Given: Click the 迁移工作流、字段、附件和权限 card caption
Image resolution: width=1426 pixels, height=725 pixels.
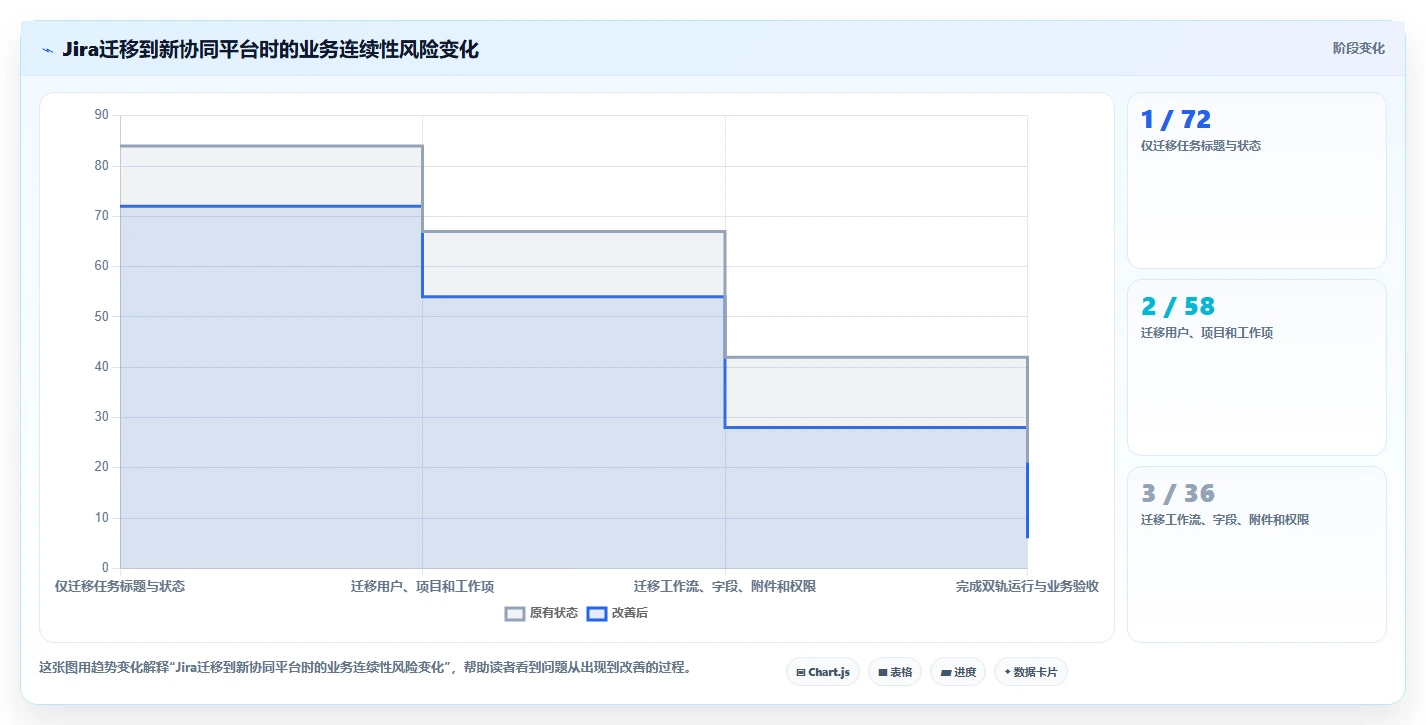Looking at the screenshot, I should [1225, 520].
